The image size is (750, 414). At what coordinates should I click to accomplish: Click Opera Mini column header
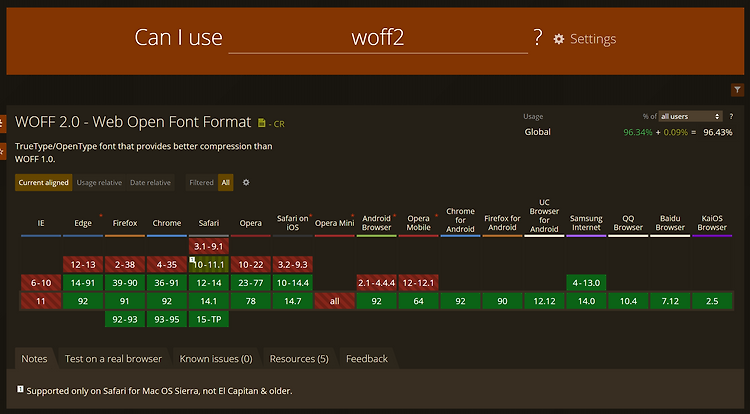334,223
